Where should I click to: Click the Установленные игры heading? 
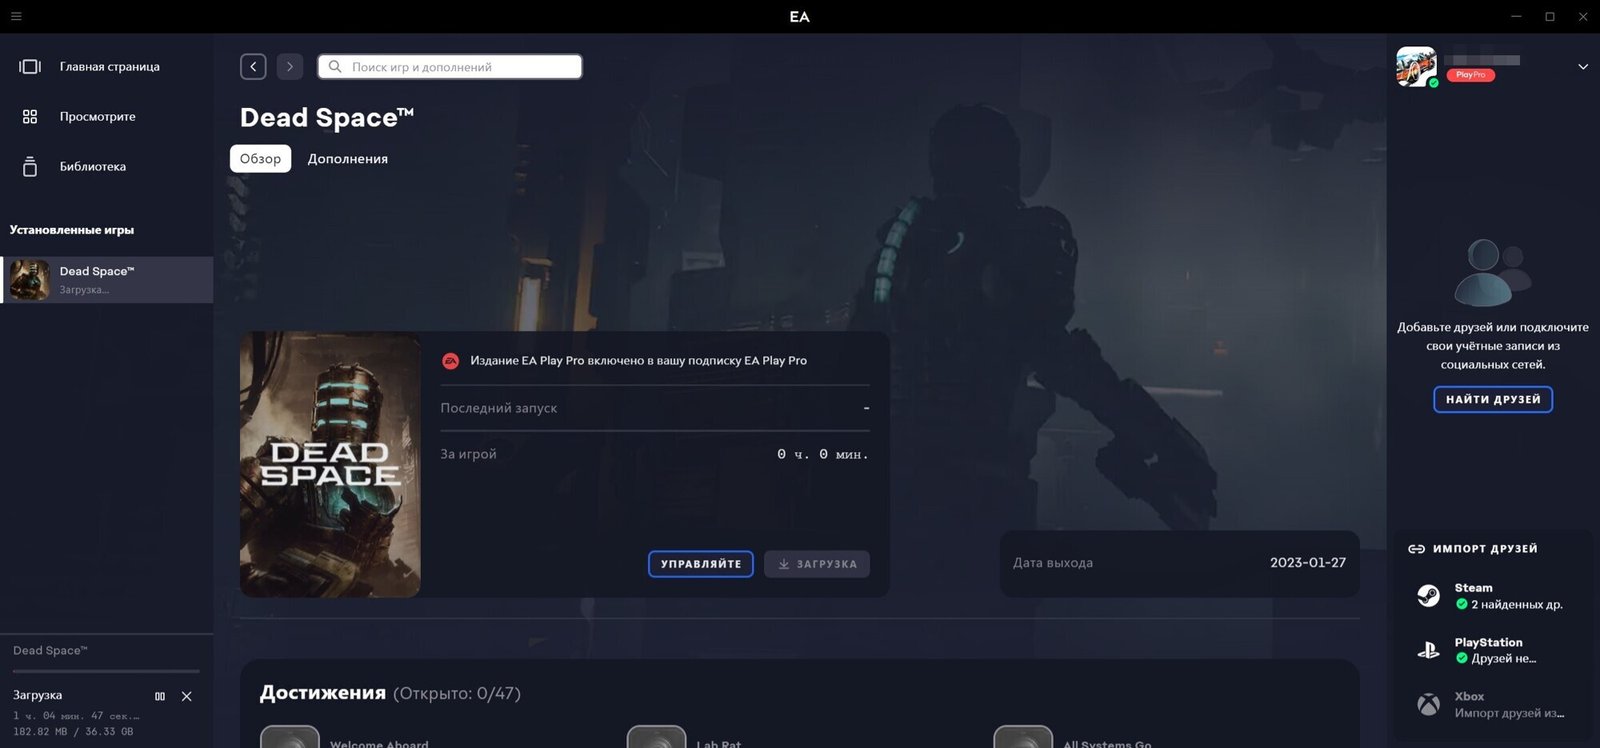72,230
